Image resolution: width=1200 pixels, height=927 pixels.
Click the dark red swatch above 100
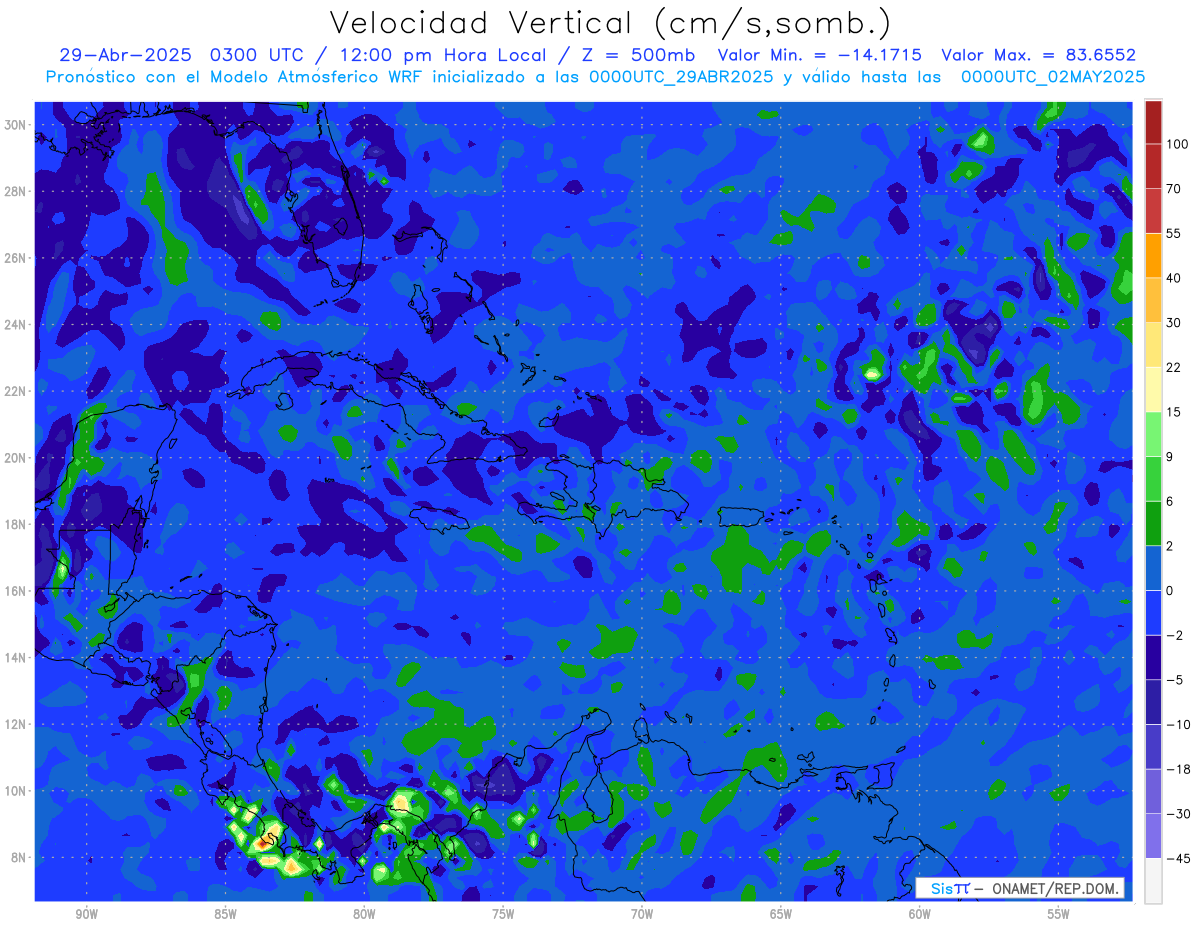(1153, 122)
